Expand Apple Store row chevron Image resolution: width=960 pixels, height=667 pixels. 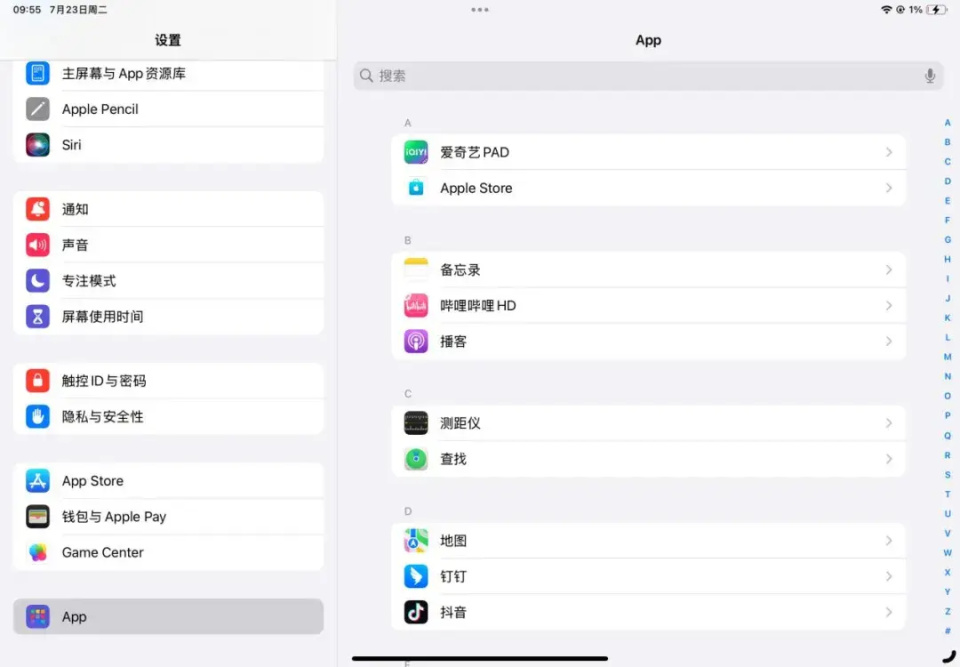[889, 188]
